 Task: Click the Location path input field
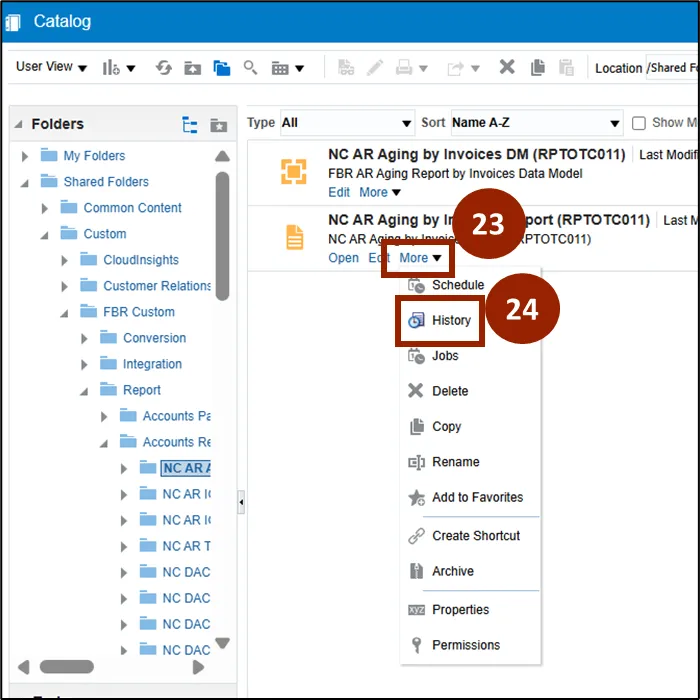coord(672,68)
